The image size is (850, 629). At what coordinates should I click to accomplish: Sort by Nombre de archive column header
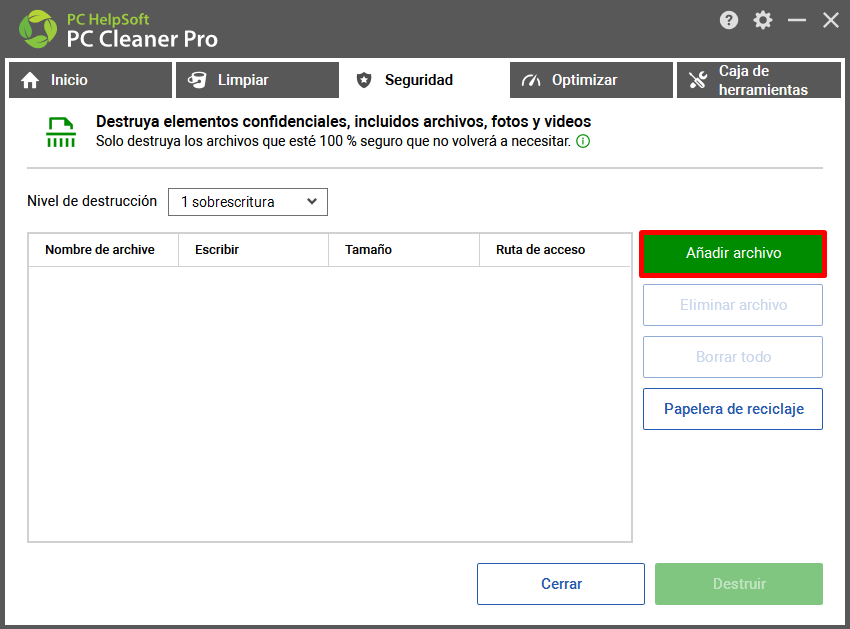[100, 250]
